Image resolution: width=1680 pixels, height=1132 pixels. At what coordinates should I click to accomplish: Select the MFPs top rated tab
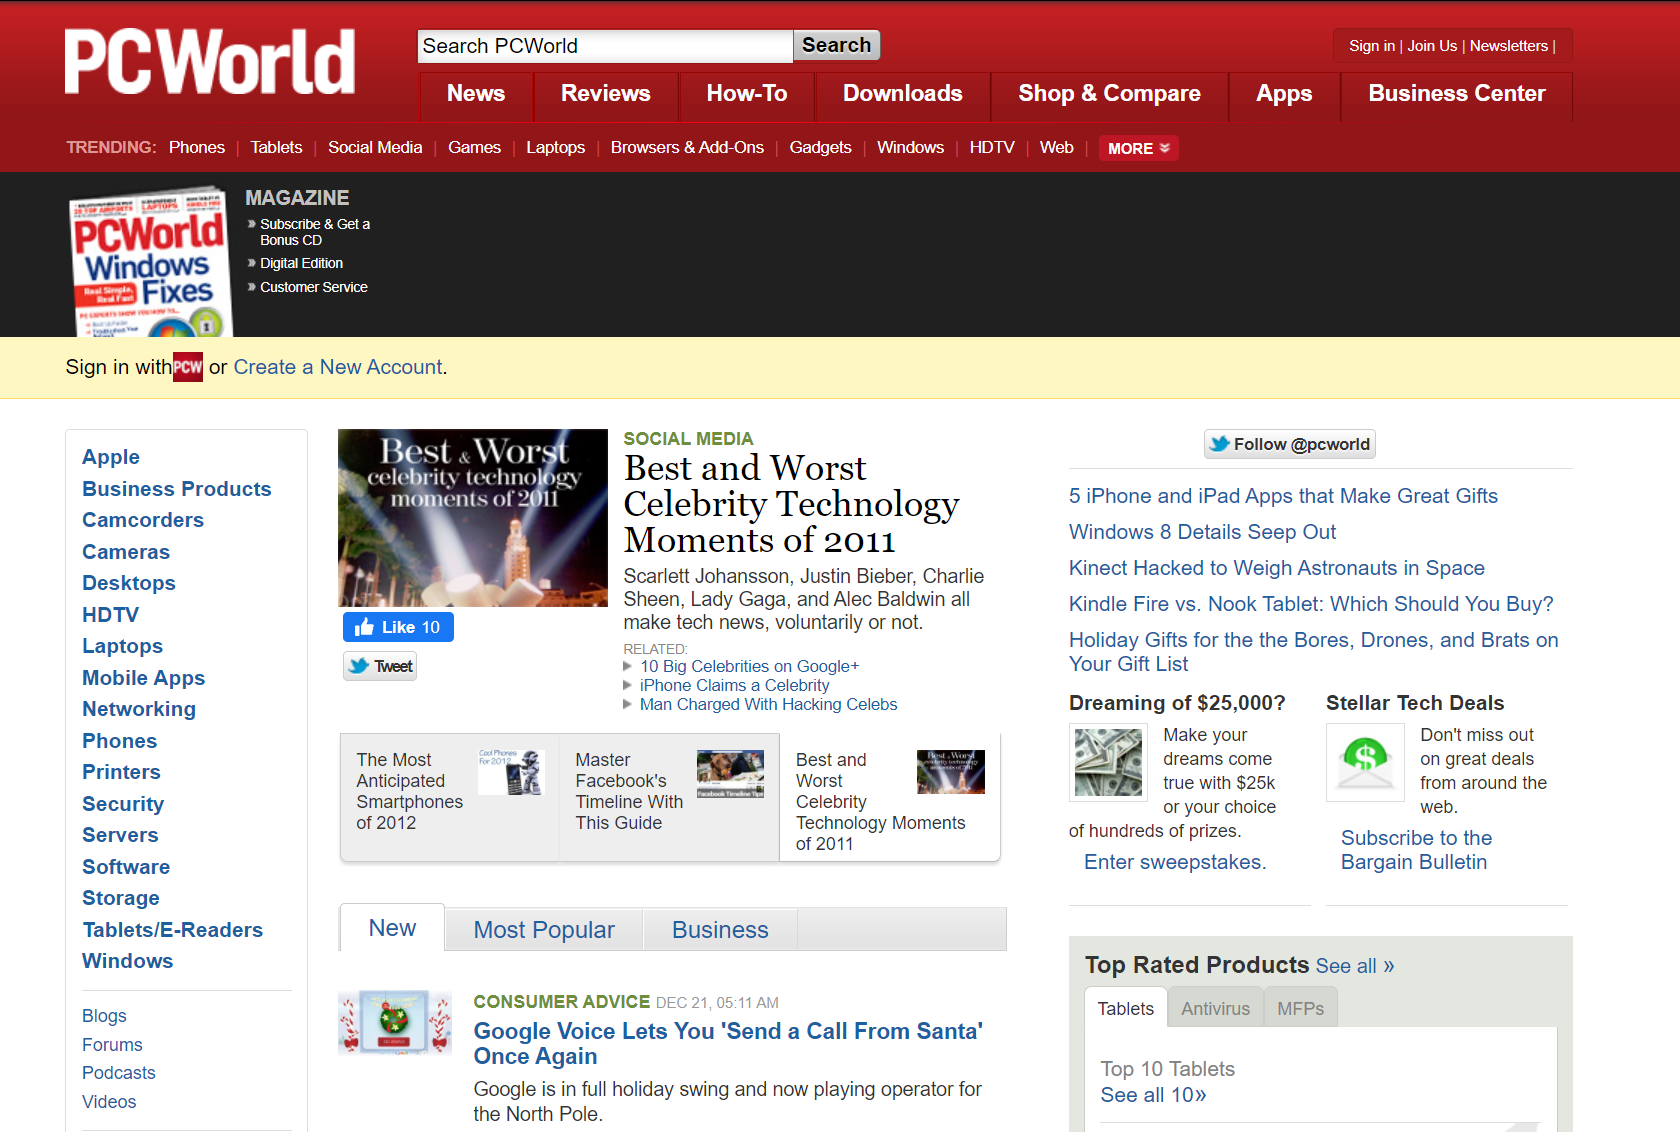[1300, 1008]
